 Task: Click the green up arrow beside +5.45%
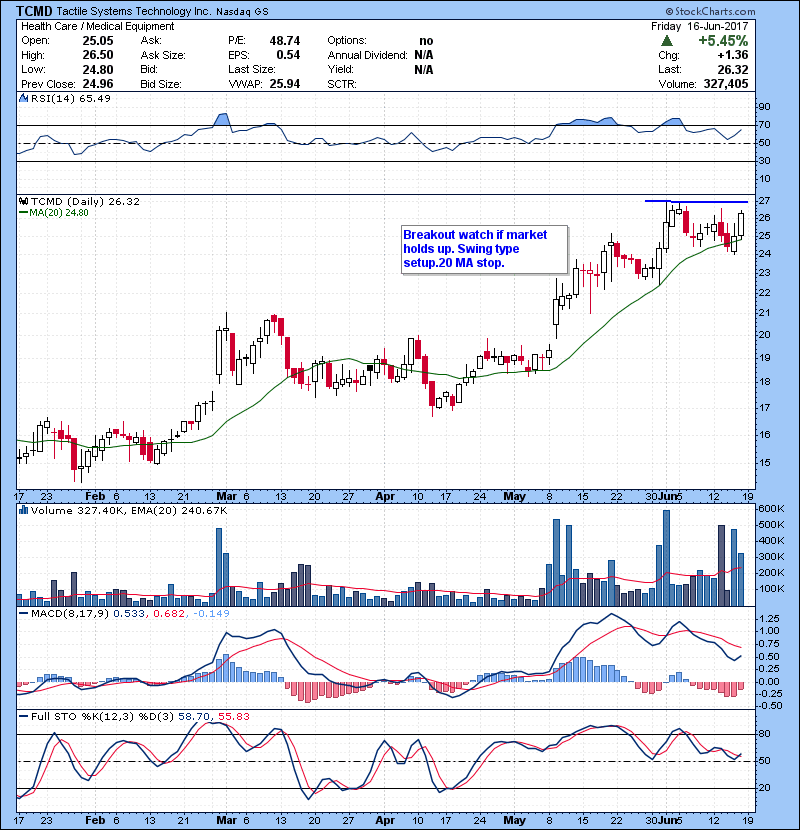point(666,41)
